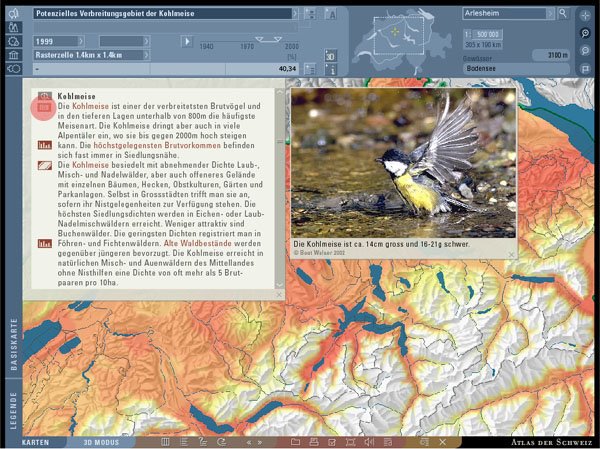Go to previous with « arrow
This screenshot has height=449, width=600.
point(249,442)
